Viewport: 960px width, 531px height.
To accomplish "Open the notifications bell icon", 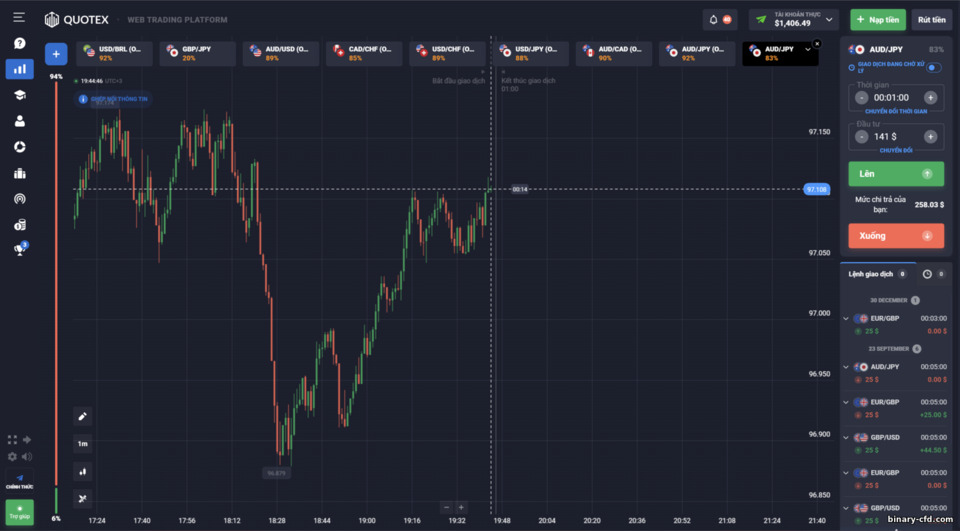I will [713, 20].
